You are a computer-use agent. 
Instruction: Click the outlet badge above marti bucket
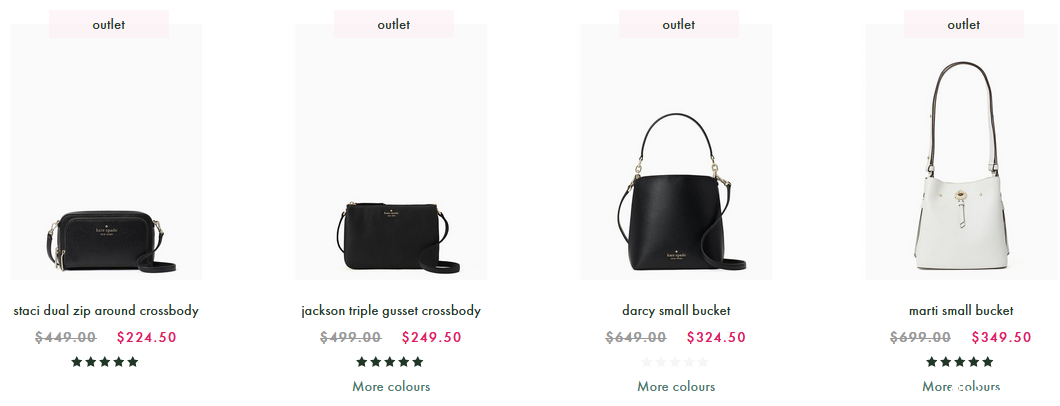(x=964, y=24)
